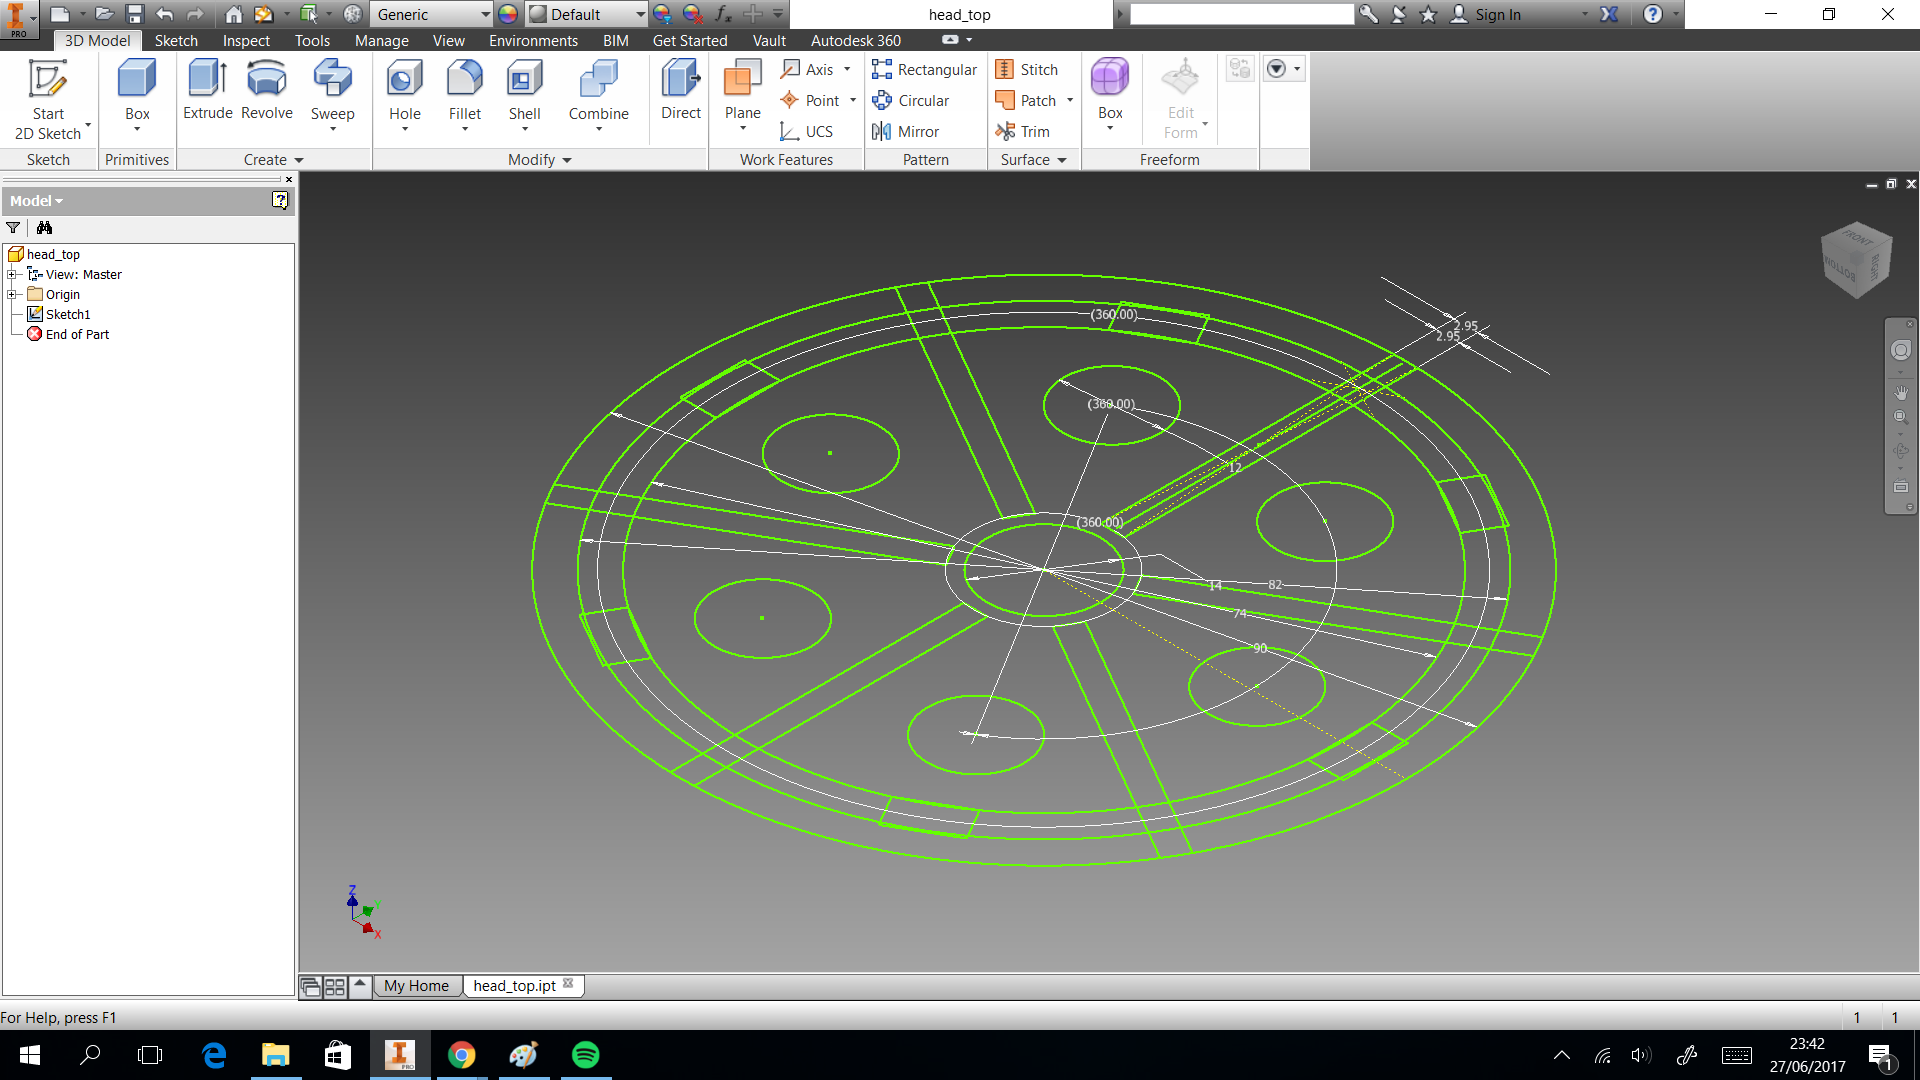1920x1080 pixels.
Task: Expand the Create panel dropdown
Action: pos(298,160)
